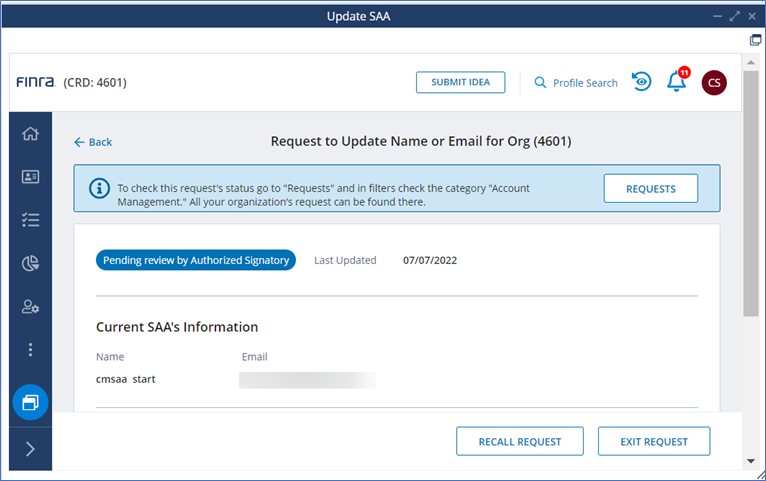766x481 pixels.
Task: Click the REQUESTS button
Action: tap(650, 188)
